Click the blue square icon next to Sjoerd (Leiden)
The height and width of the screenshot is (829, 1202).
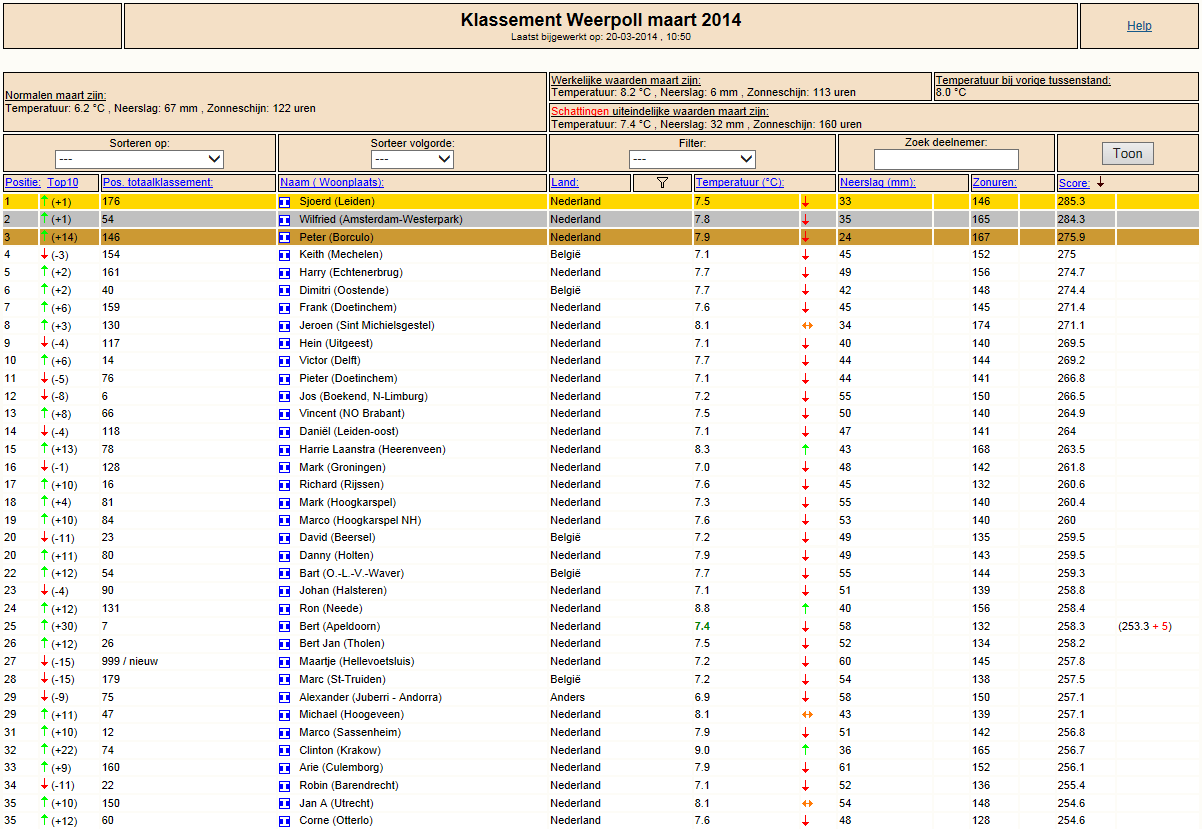(x=285, y=202)
